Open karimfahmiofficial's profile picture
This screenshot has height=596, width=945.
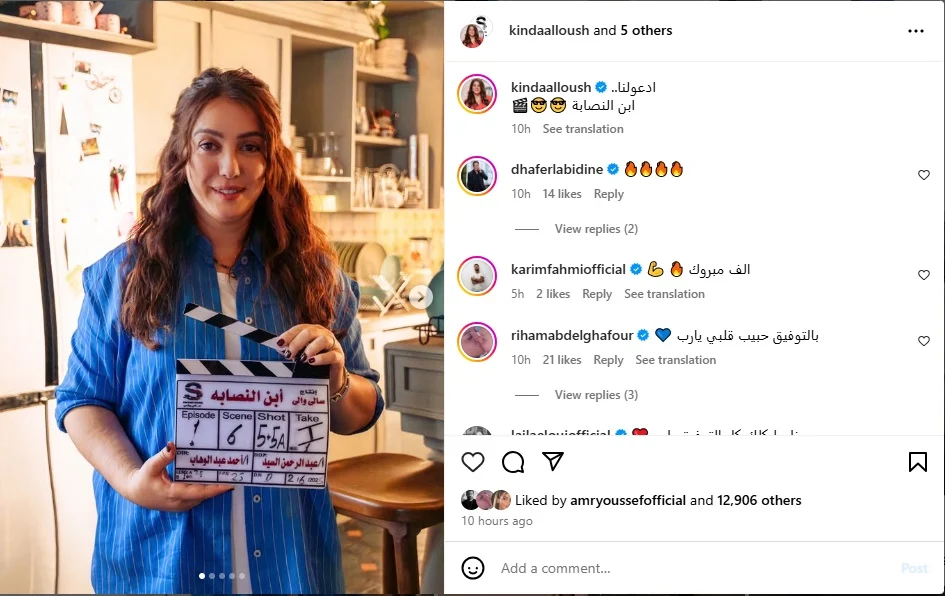(477, 276)
